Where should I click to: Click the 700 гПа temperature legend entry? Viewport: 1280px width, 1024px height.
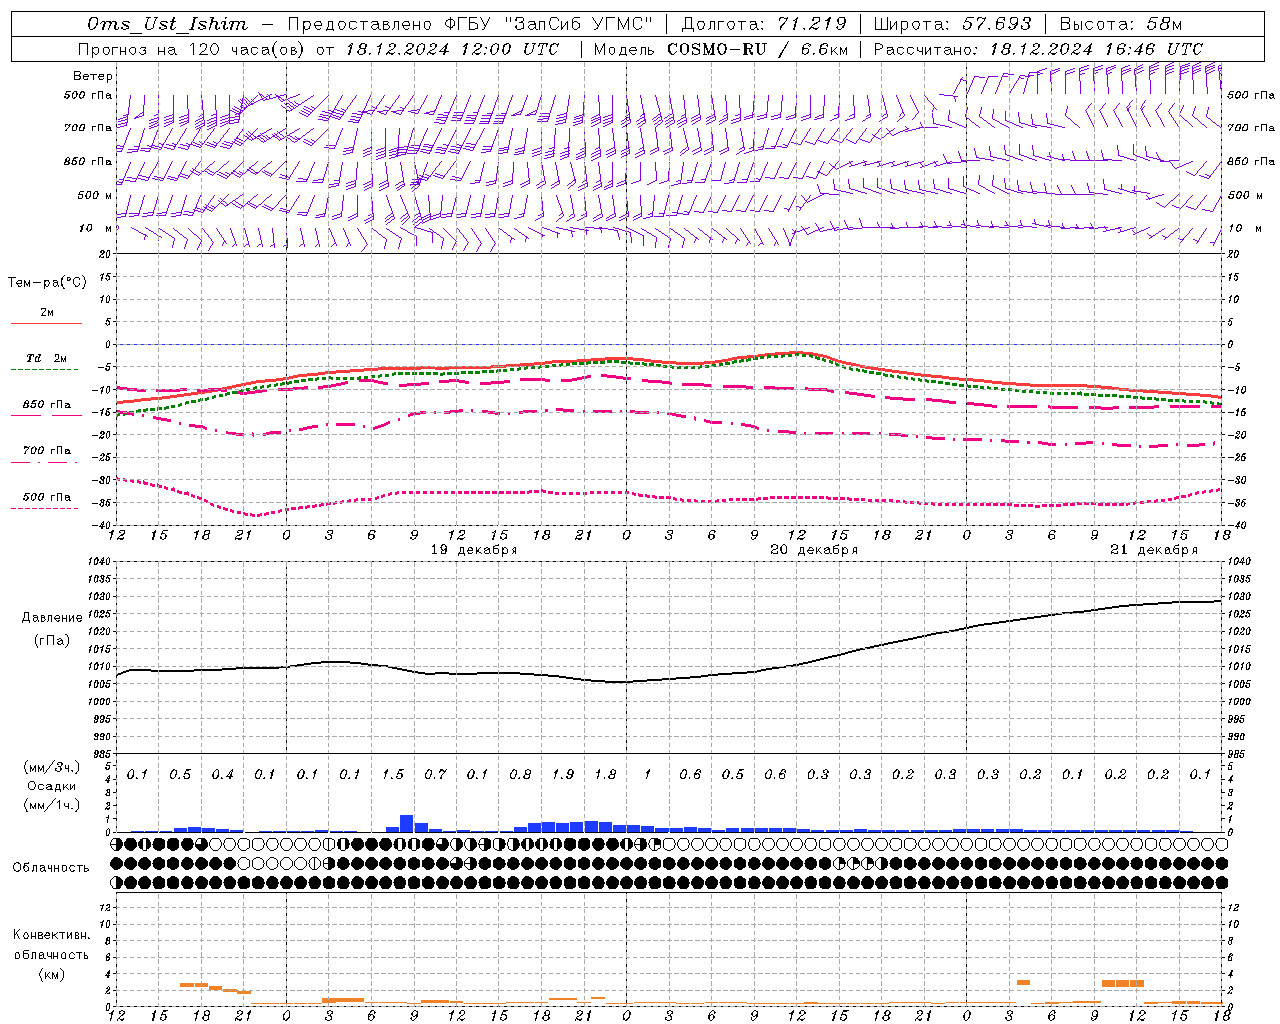pyautogui.click(x=46, y=451)
